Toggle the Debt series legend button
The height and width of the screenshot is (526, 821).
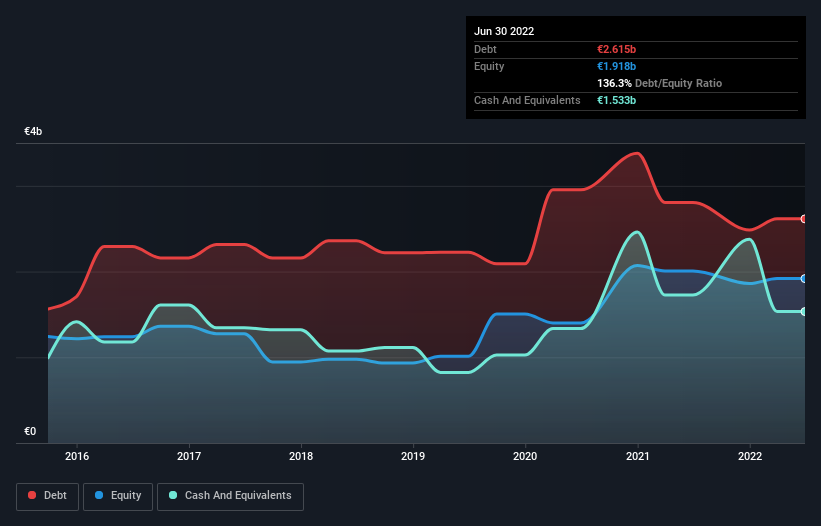47,496
